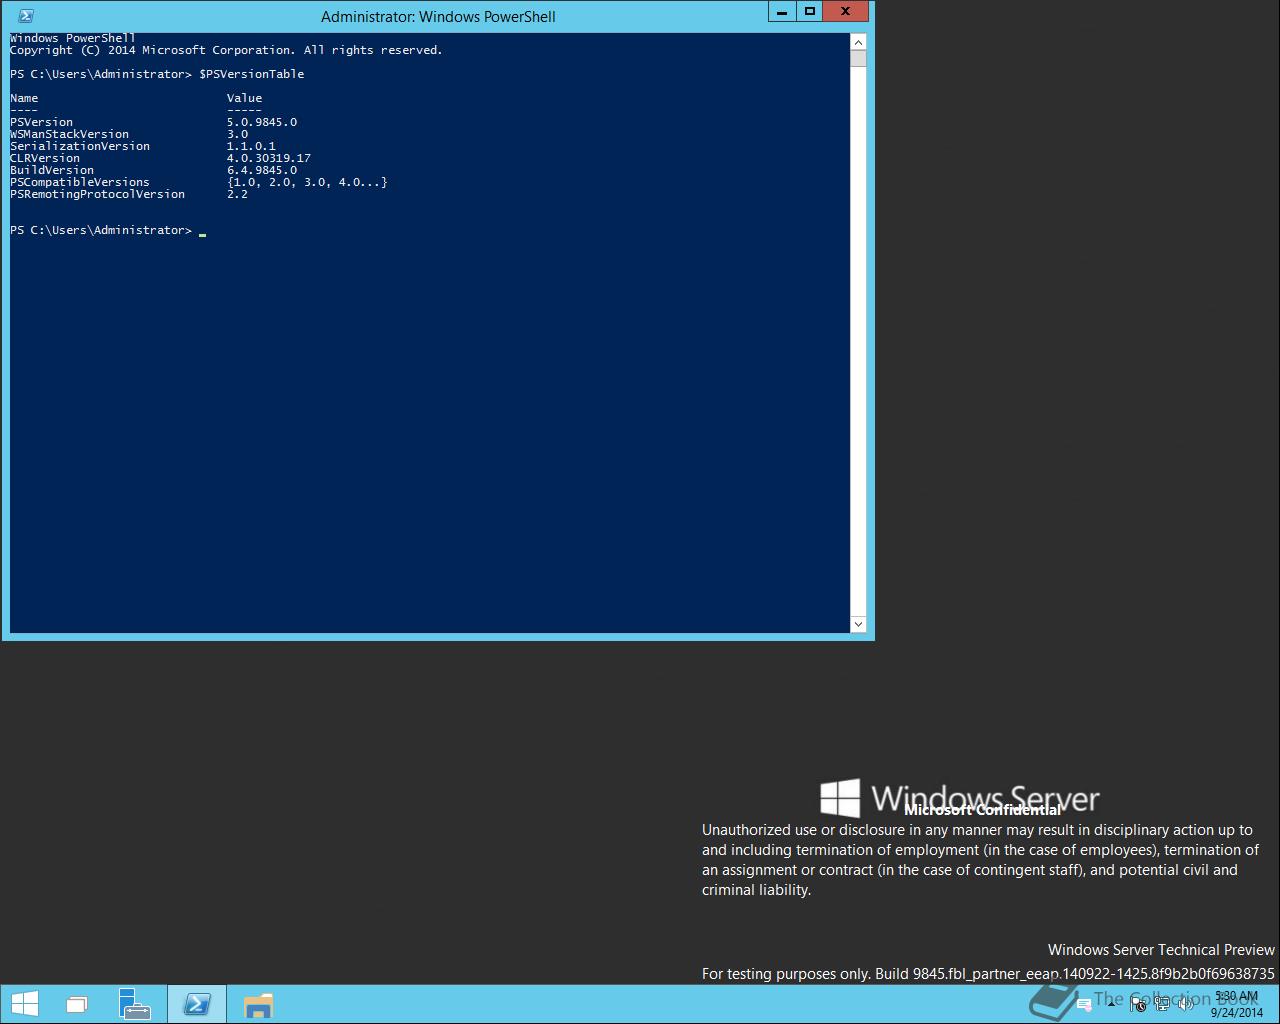Click the PSRemotingProtocolVersion row name
The image size is (1280, 1024).
(98, 194)
